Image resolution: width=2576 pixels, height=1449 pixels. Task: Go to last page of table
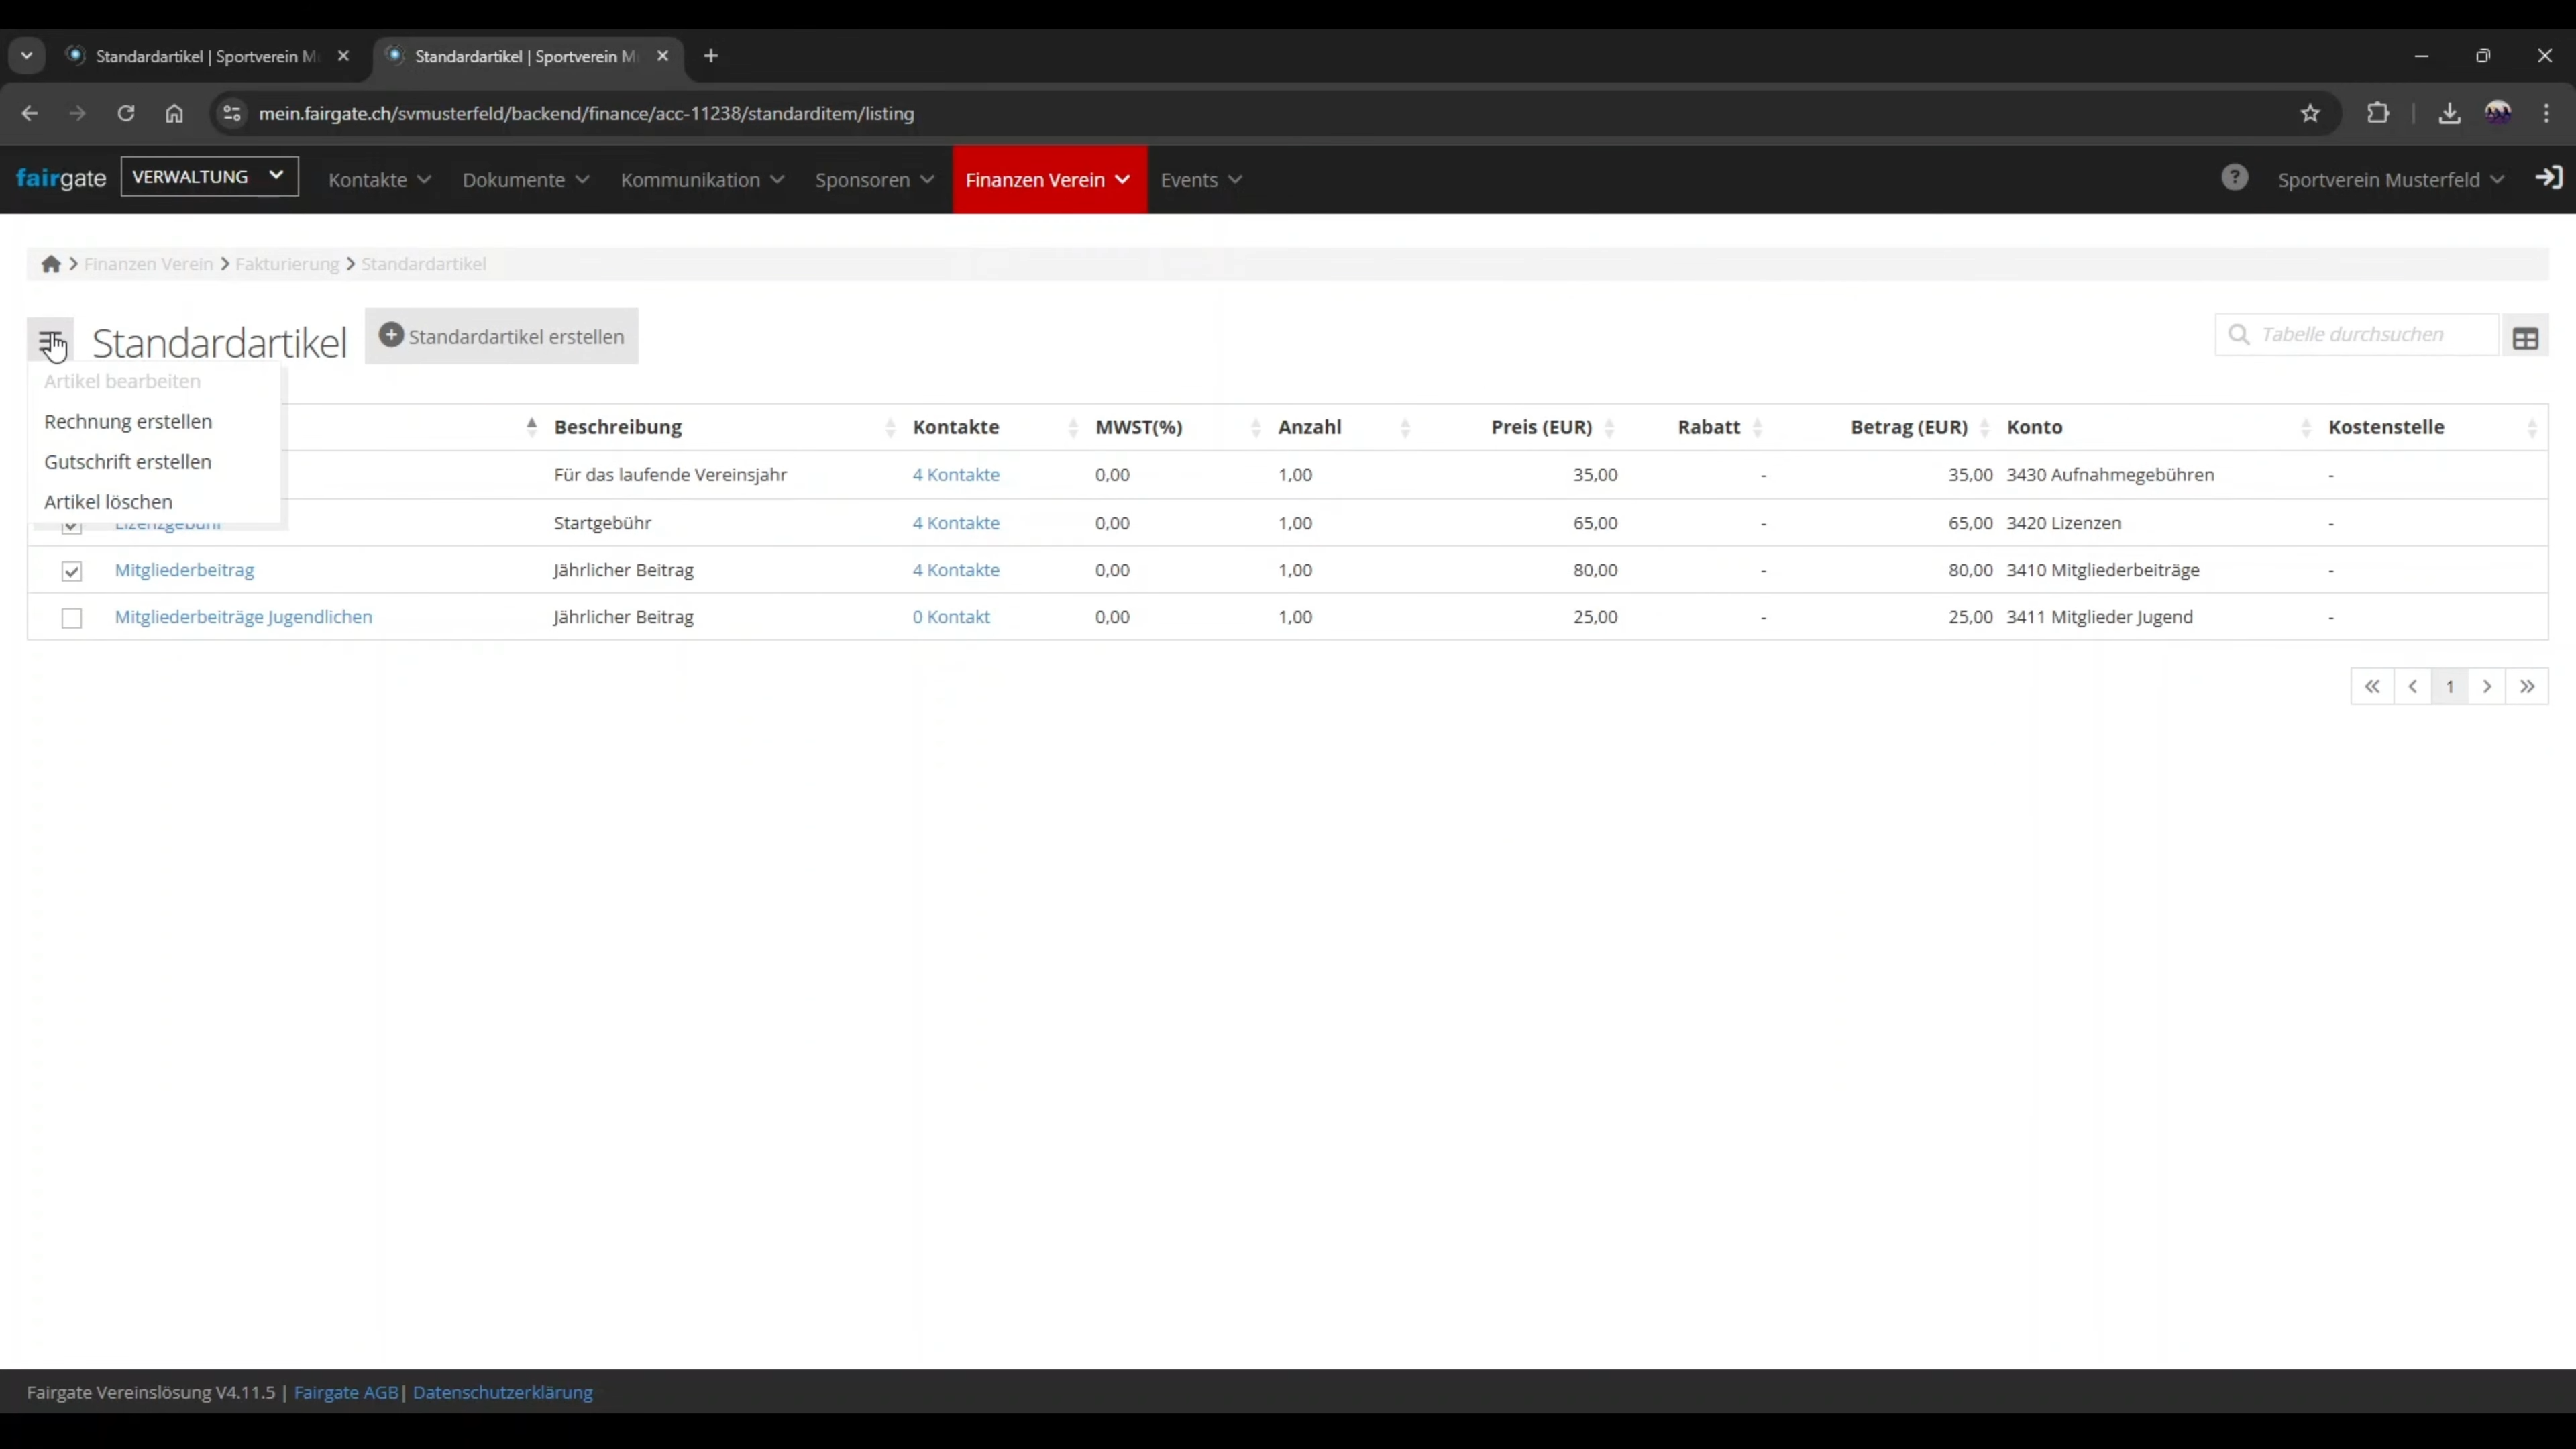(x=2527, y=687)
